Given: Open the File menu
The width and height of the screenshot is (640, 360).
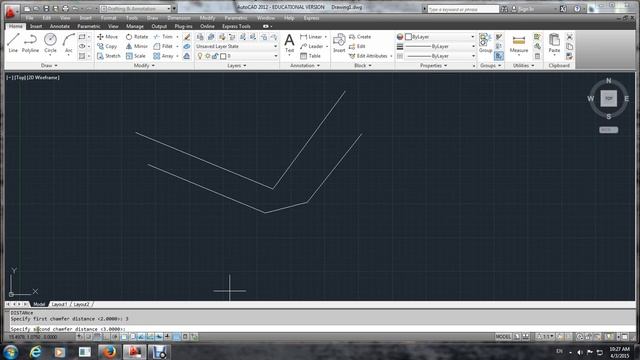Looking at the screenshot, I should 30,18.
